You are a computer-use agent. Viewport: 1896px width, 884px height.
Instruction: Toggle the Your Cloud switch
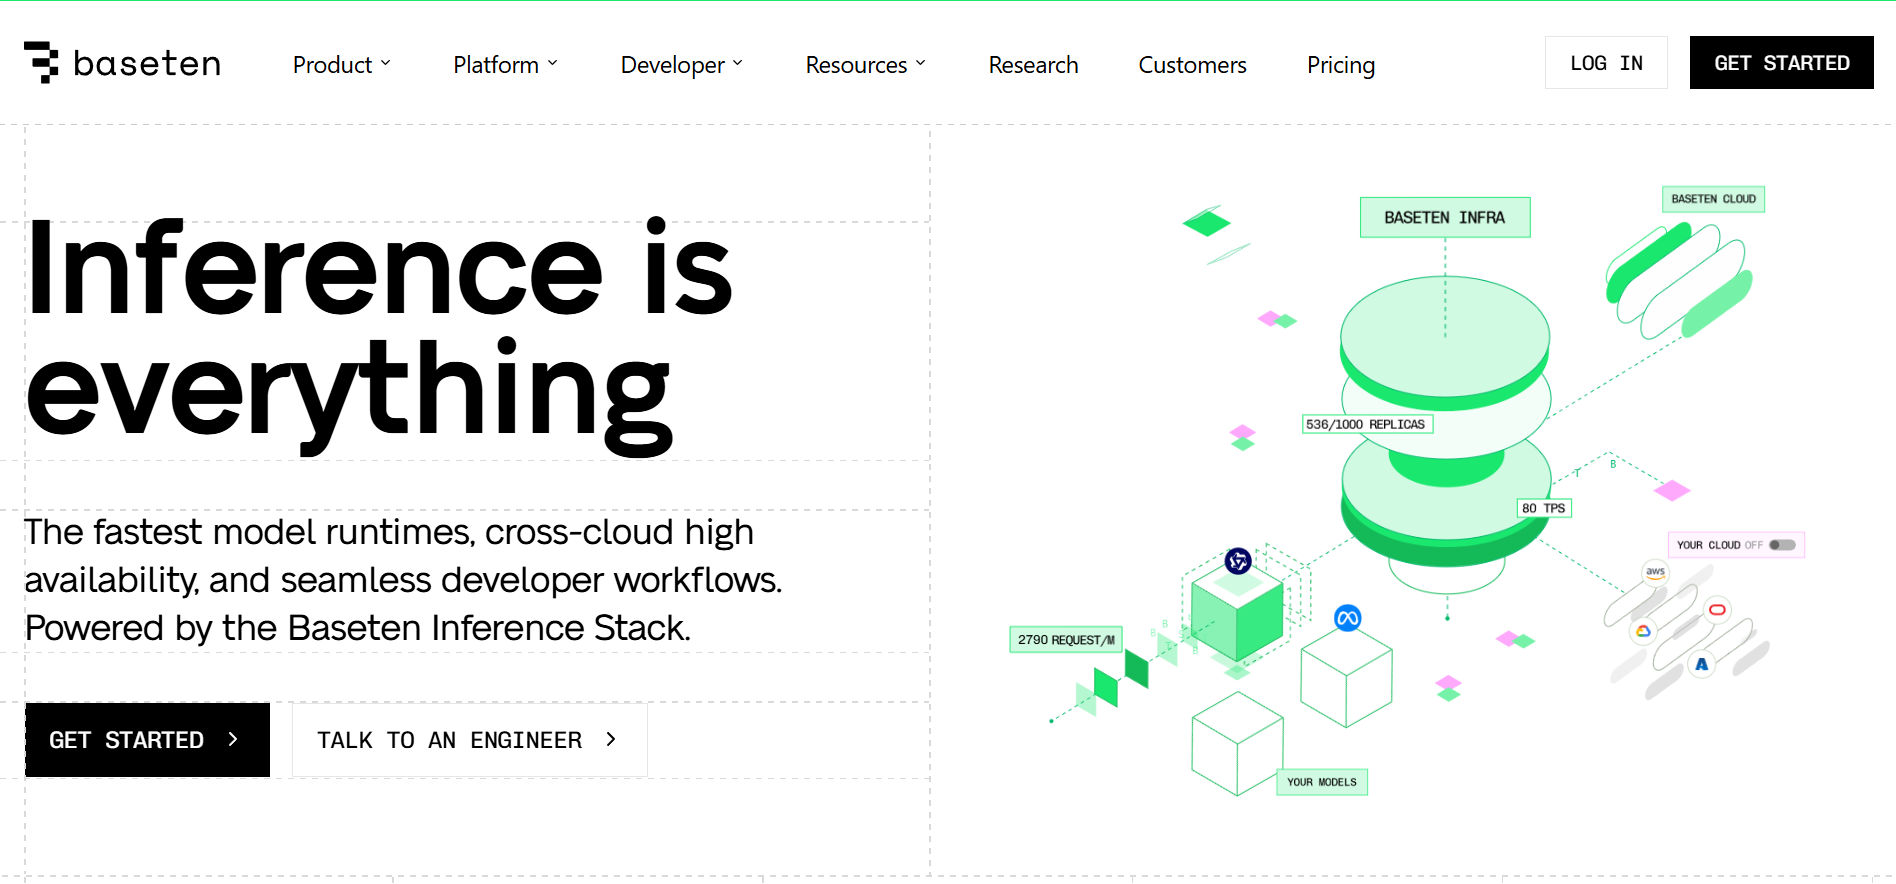click(x=1782, y=545)
